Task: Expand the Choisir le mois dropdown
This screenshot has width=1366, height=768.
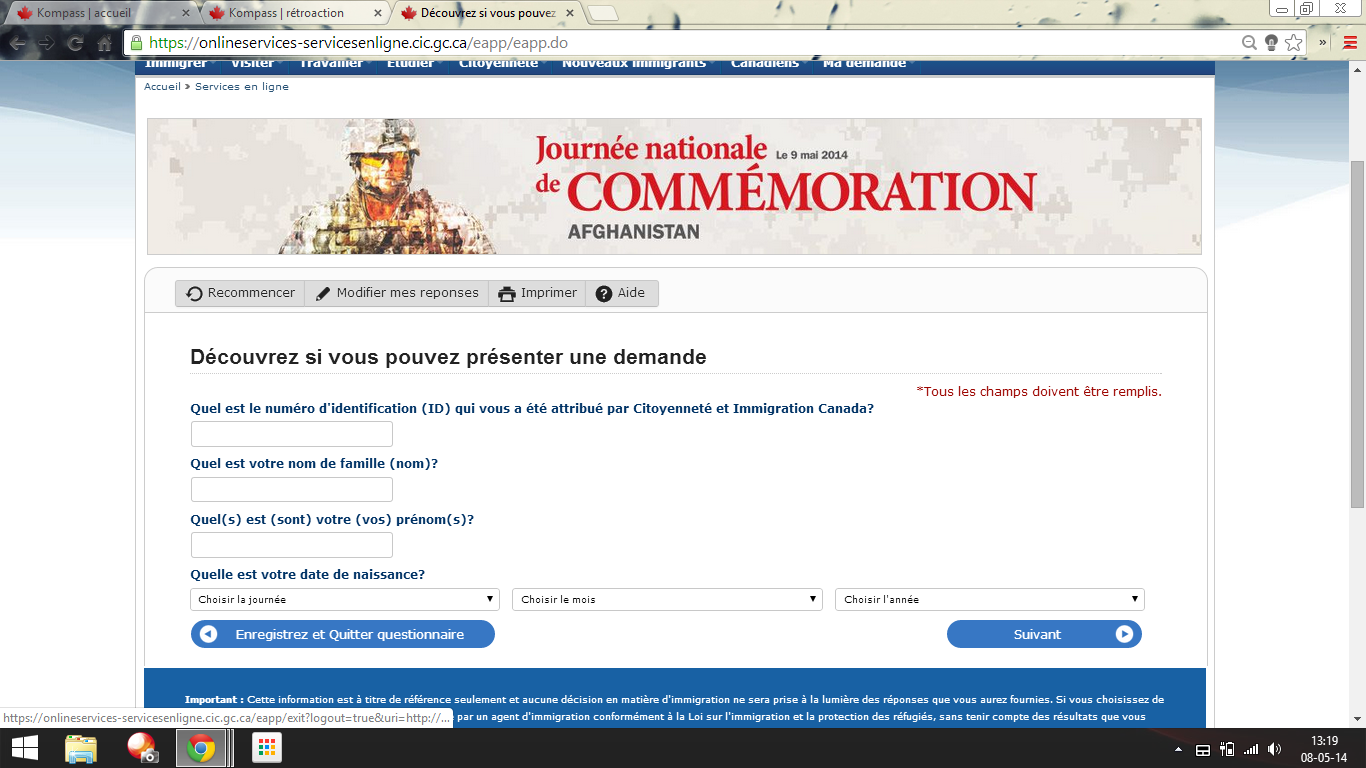Action: pyautogui.click(x=667, y=599)
